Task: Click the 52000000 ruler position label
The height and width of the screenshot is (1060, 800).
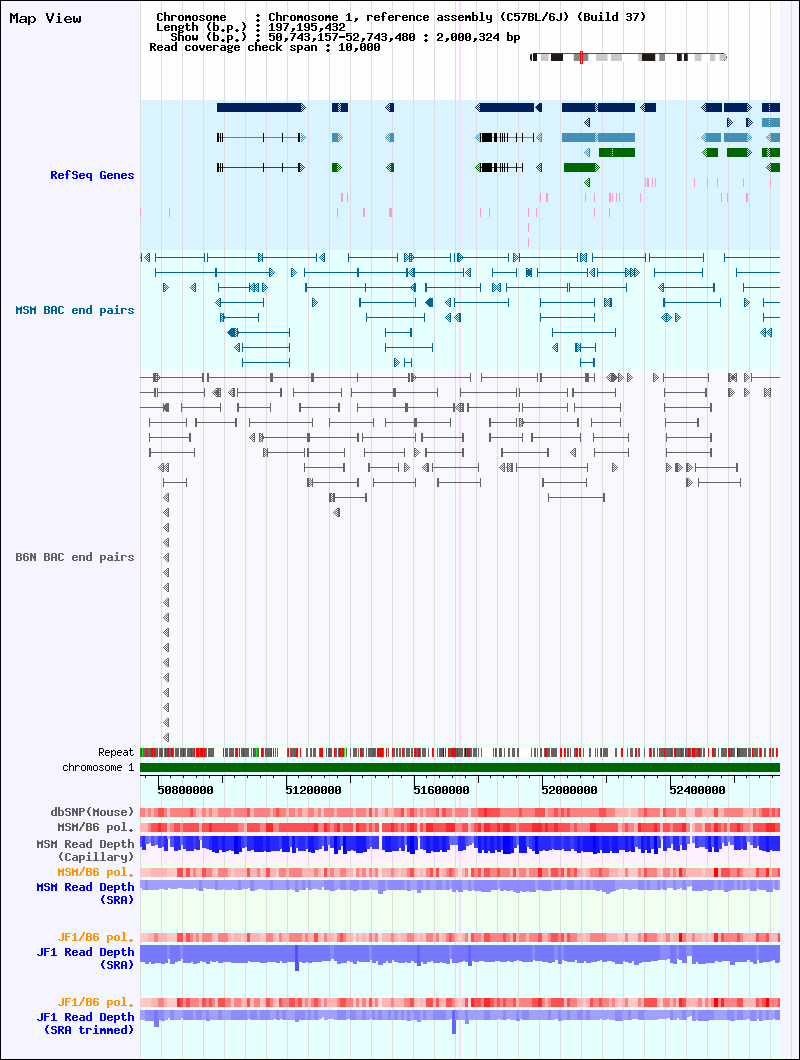Action: click(569, 790)
